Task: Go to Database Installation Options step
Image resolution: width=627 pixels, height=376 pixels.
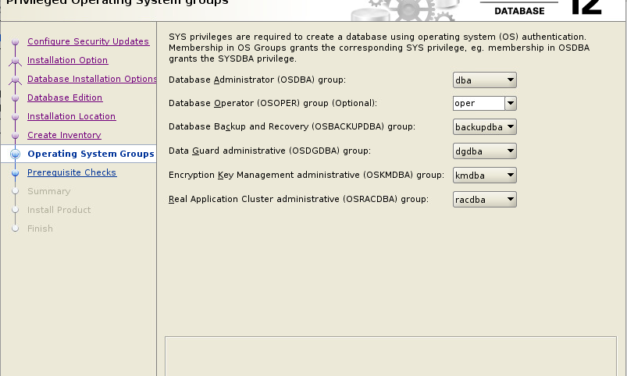Action: tap(92, 79)
